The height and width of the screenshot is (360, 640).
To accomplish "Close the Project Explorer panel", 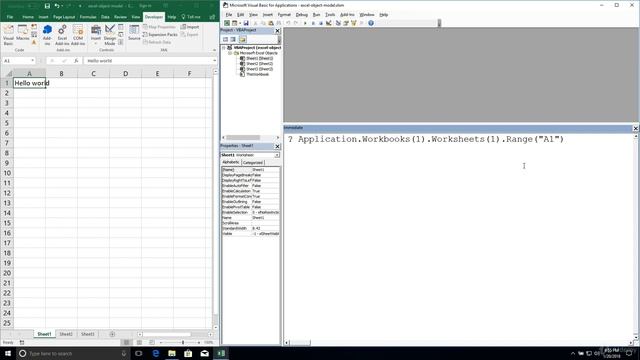I will (278, 31).
